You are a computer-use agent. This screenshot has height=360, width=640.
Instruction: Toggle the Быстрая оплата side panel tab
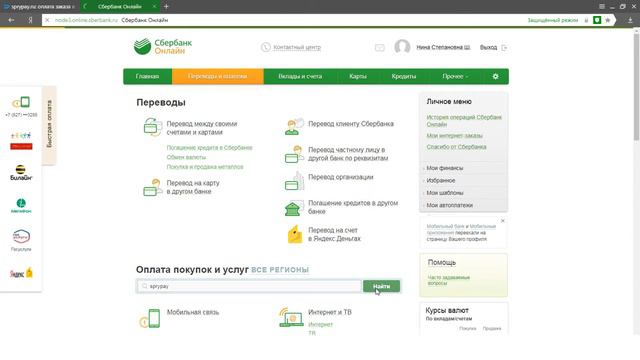point(49,124)
